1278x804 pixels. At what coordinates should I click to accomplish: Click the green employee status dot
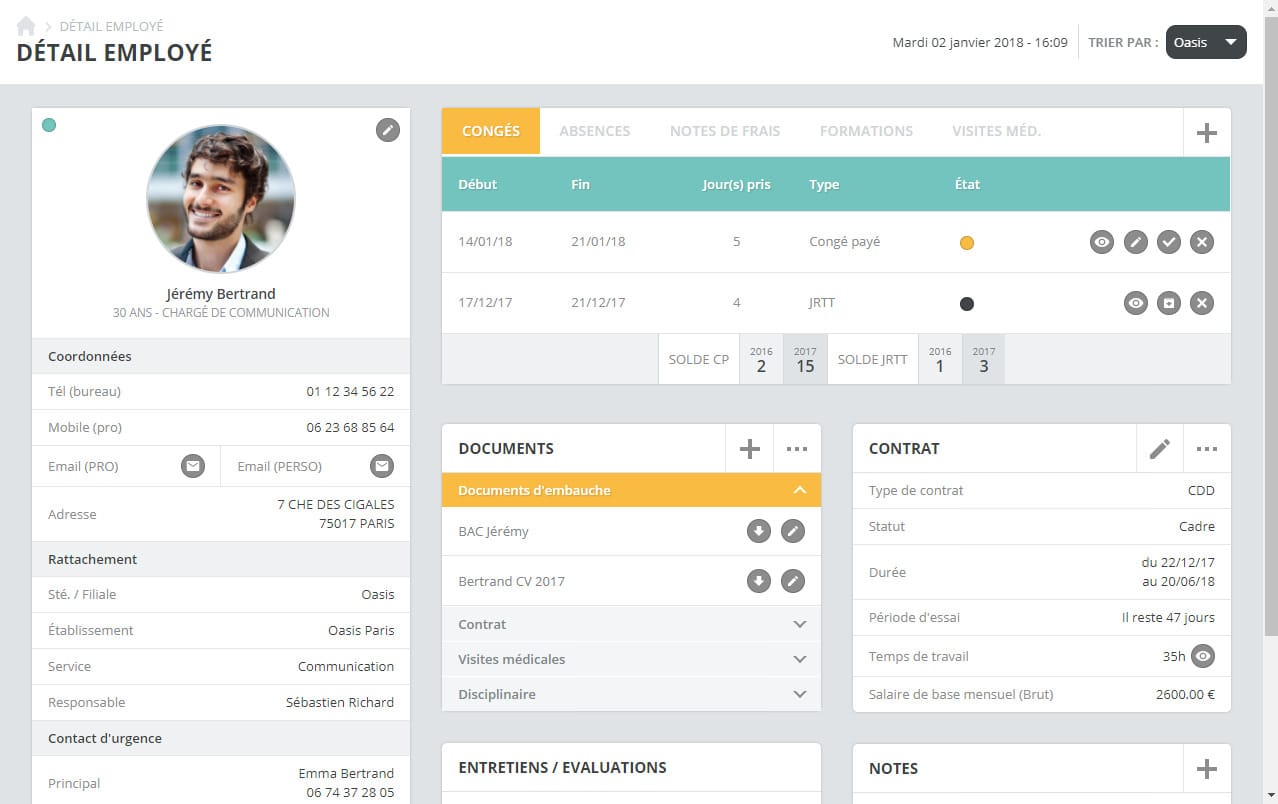(49, 125)
